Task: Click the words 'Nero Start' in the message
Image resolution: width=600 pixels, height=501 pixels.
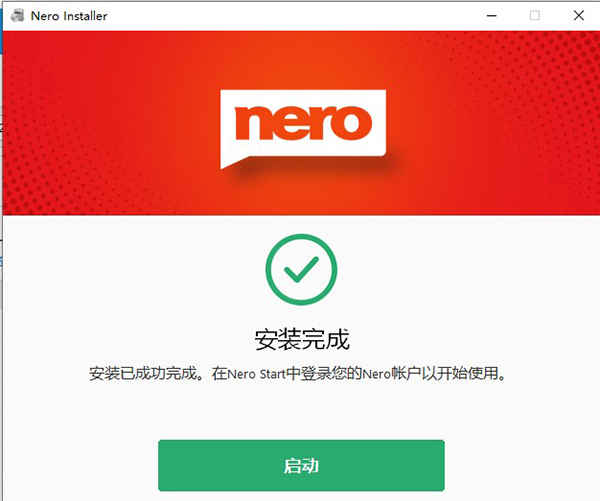Action: coord(256,374)
